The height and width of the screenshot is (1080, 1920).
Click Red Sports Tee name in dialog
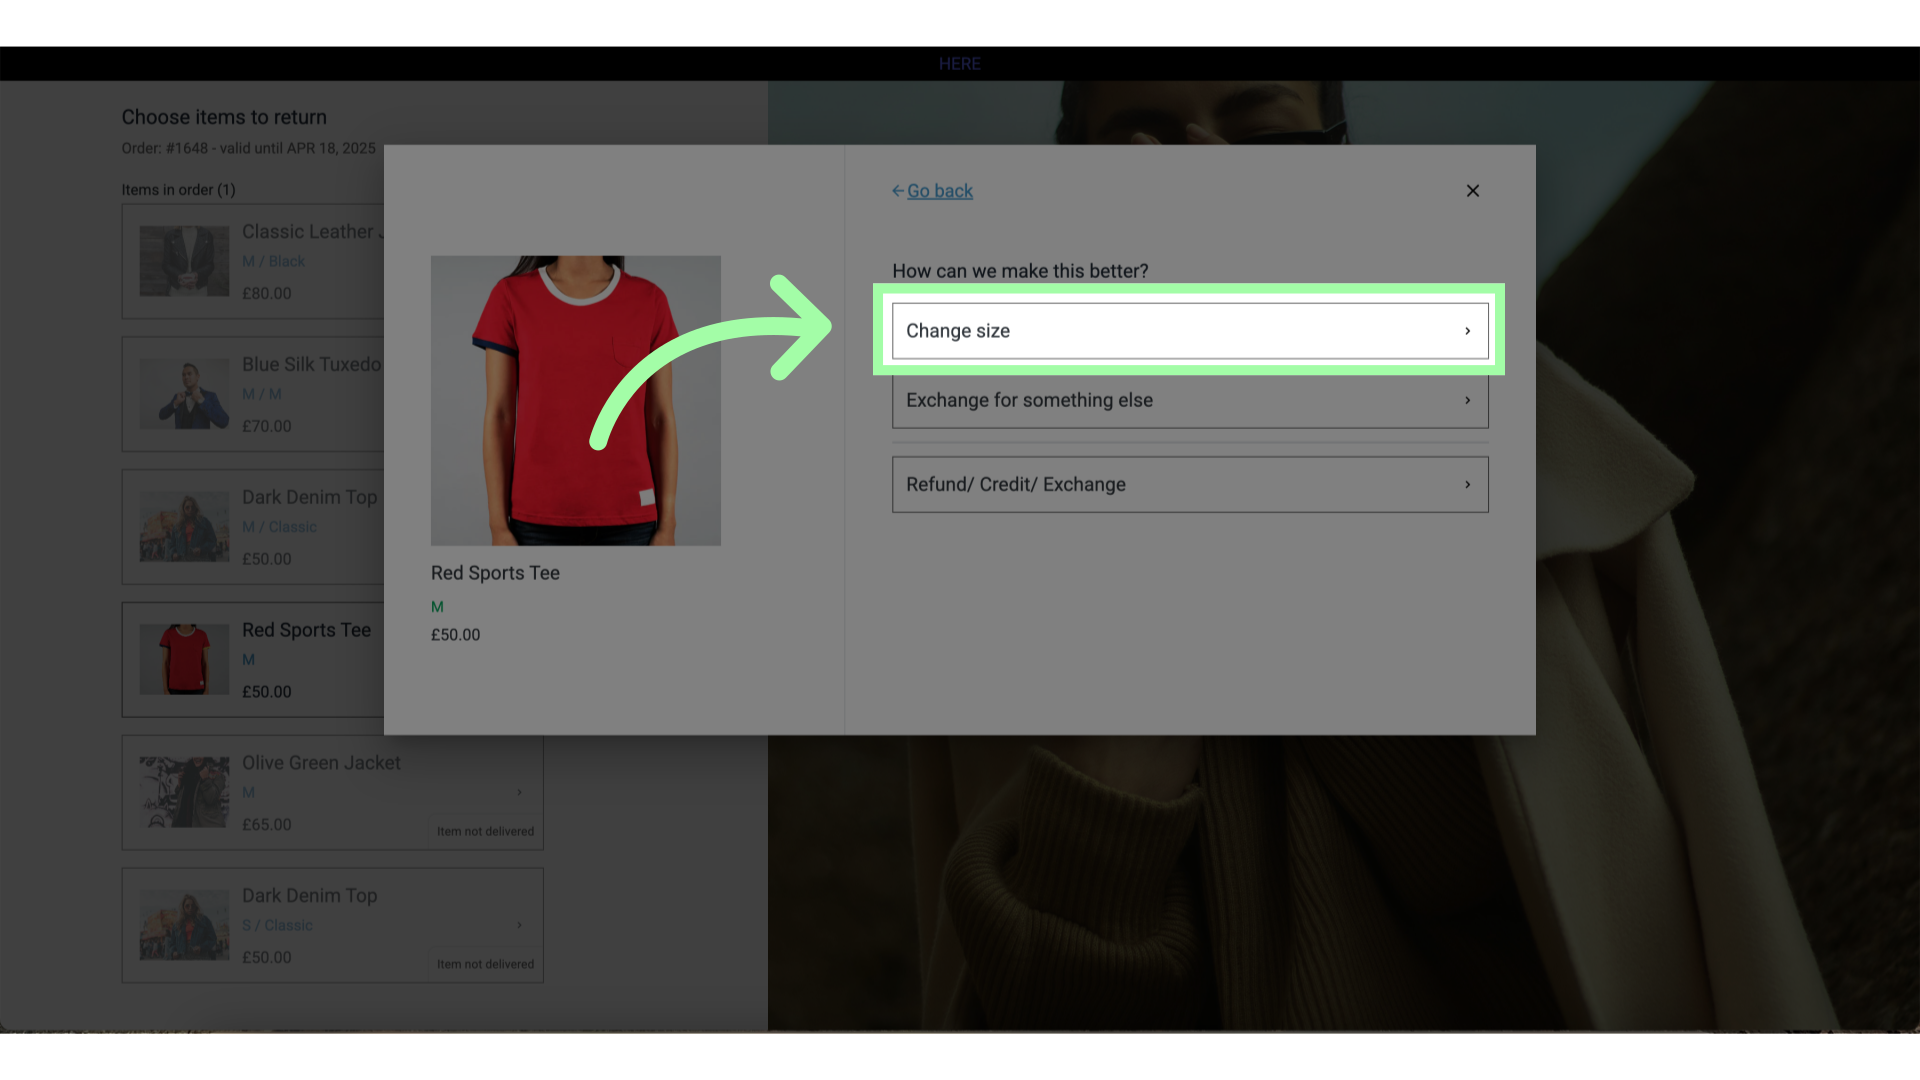tap(495, 573)
